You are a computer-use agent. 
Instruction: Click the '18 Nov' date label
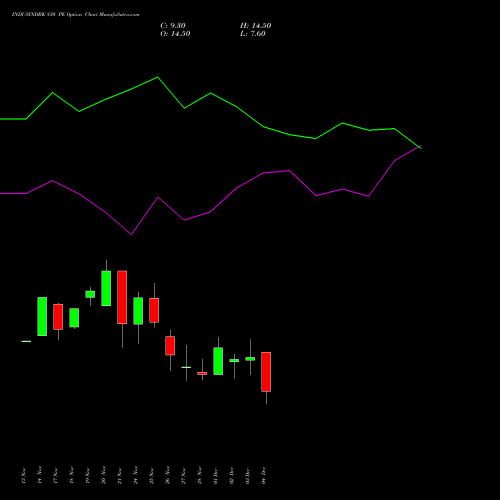click(72, 475)
